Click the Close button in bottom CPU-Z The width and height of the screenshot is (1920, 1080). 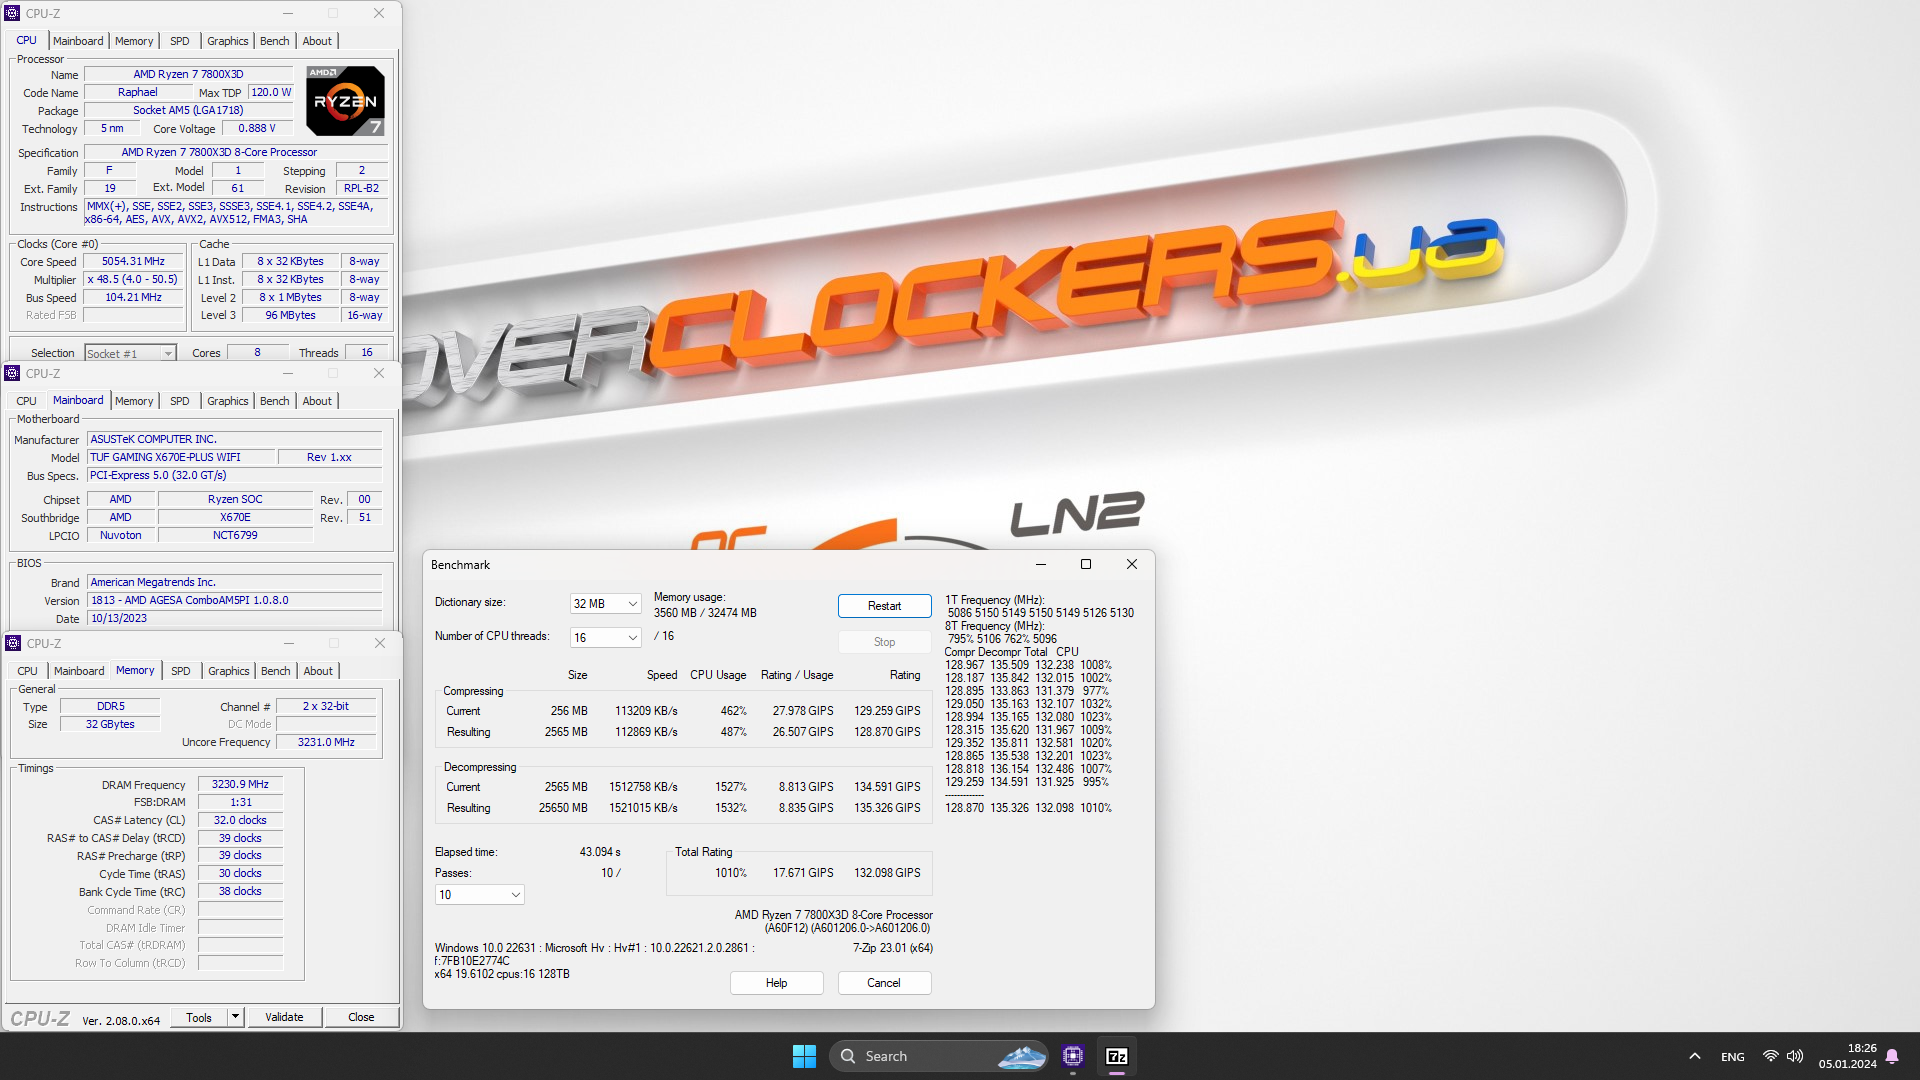360,1017
